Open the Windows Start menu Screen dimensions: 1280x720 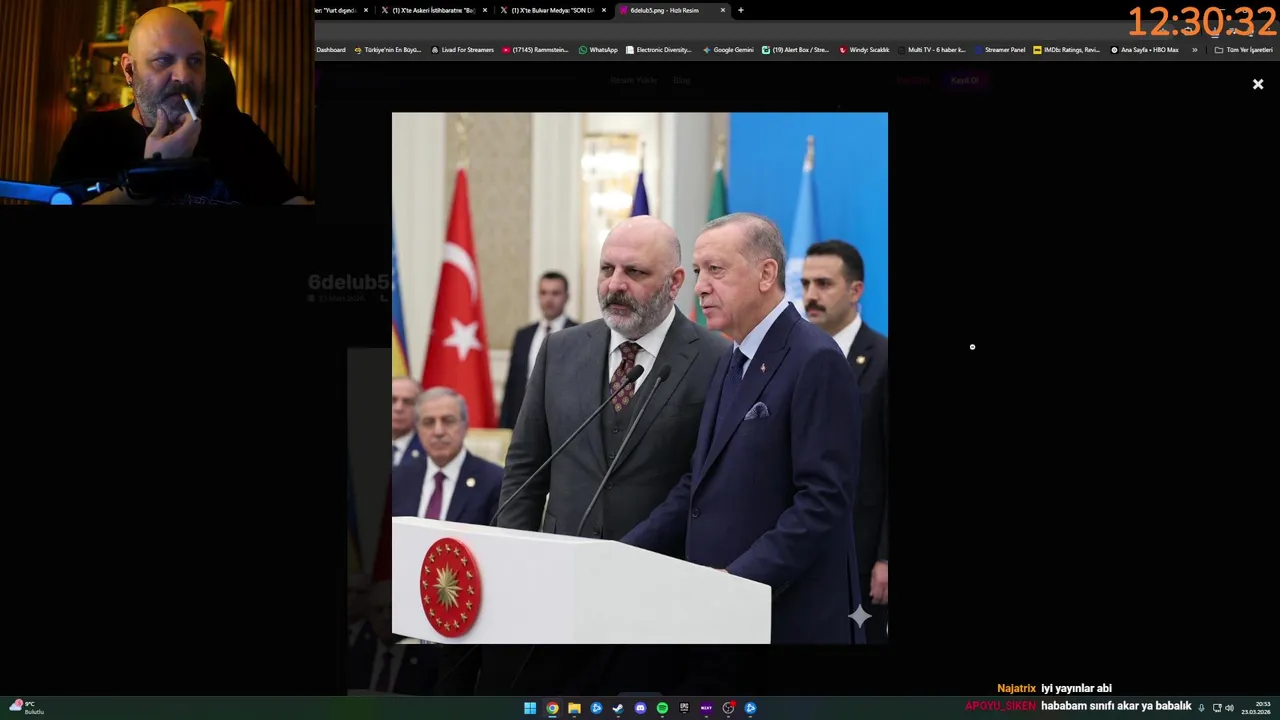(x=530, y=708)
